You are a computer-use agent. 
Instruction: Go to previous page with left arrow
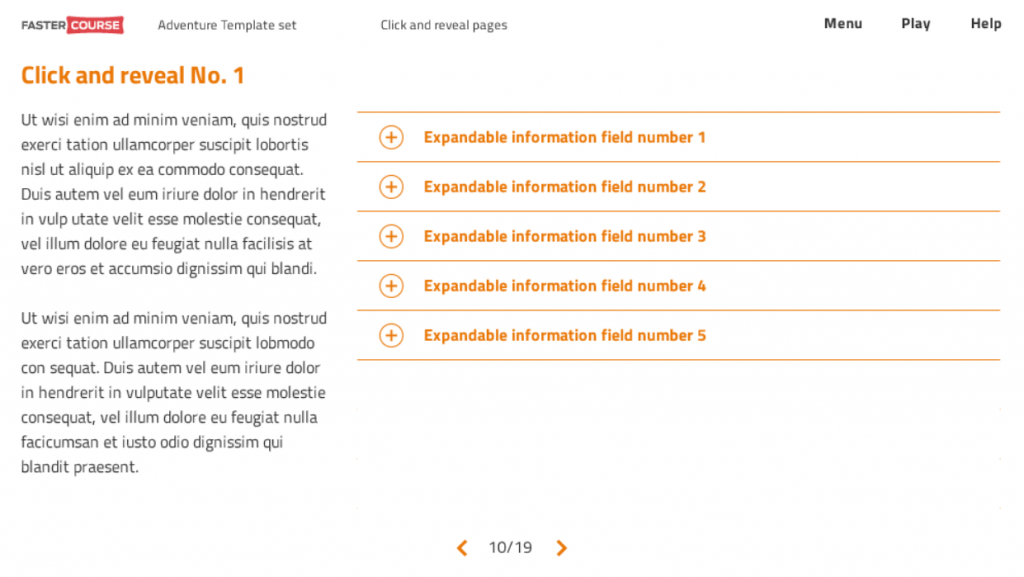(x=462, y=548)
